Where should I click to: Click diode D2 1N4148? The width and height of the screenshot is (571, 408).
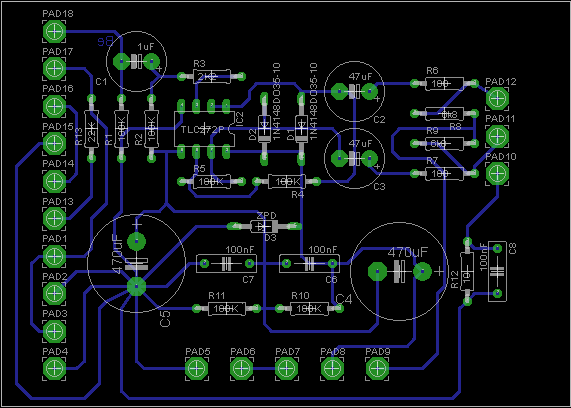coord(264,128)
